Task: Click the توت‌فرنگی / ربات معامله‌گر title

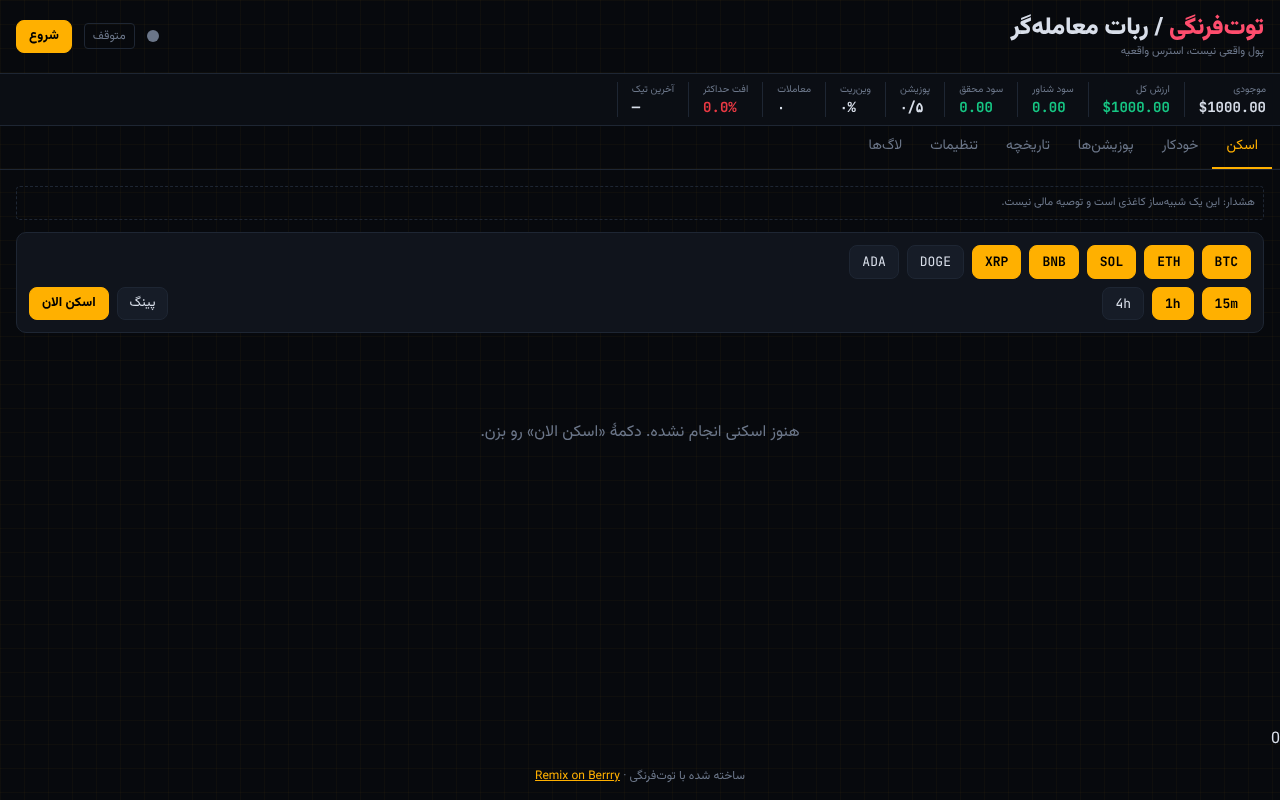Action: pyautogui.click(x=1137, y=27)
